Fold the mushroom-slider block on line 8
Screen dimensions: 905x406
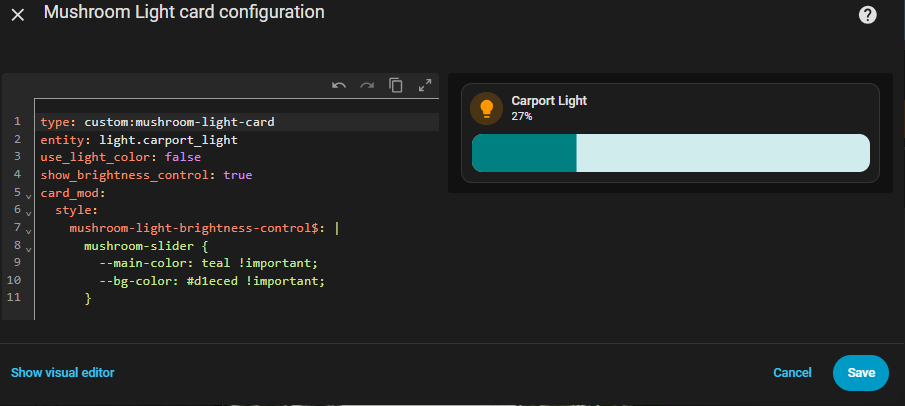(x=28, y=247)
